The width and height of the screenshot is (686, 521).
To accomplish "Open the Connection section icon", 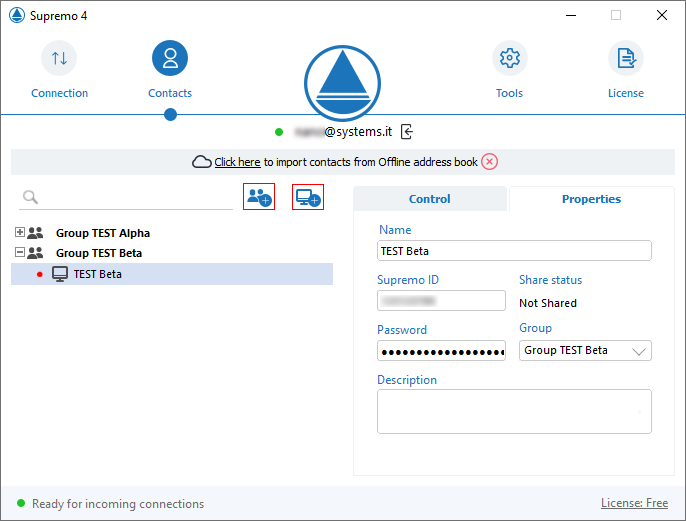I will tap(59, 58).
